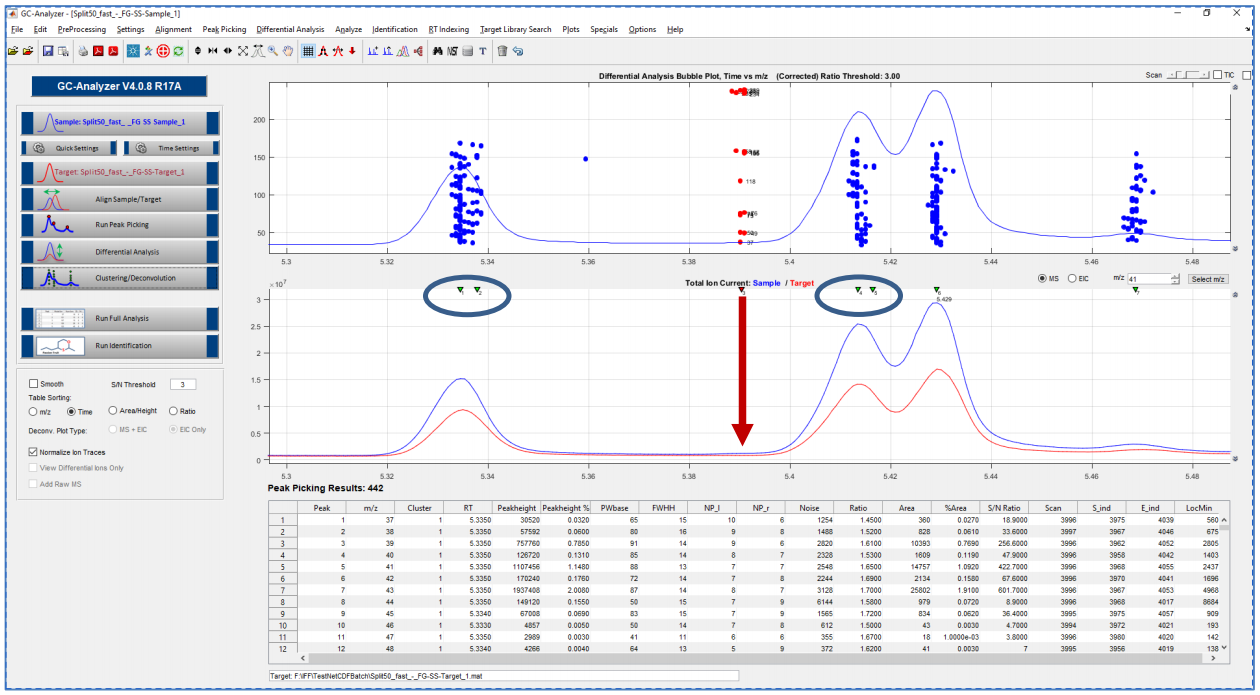
Task: Click the four-arrow expand-to-full-view toolbar icon
Action: 243,50
